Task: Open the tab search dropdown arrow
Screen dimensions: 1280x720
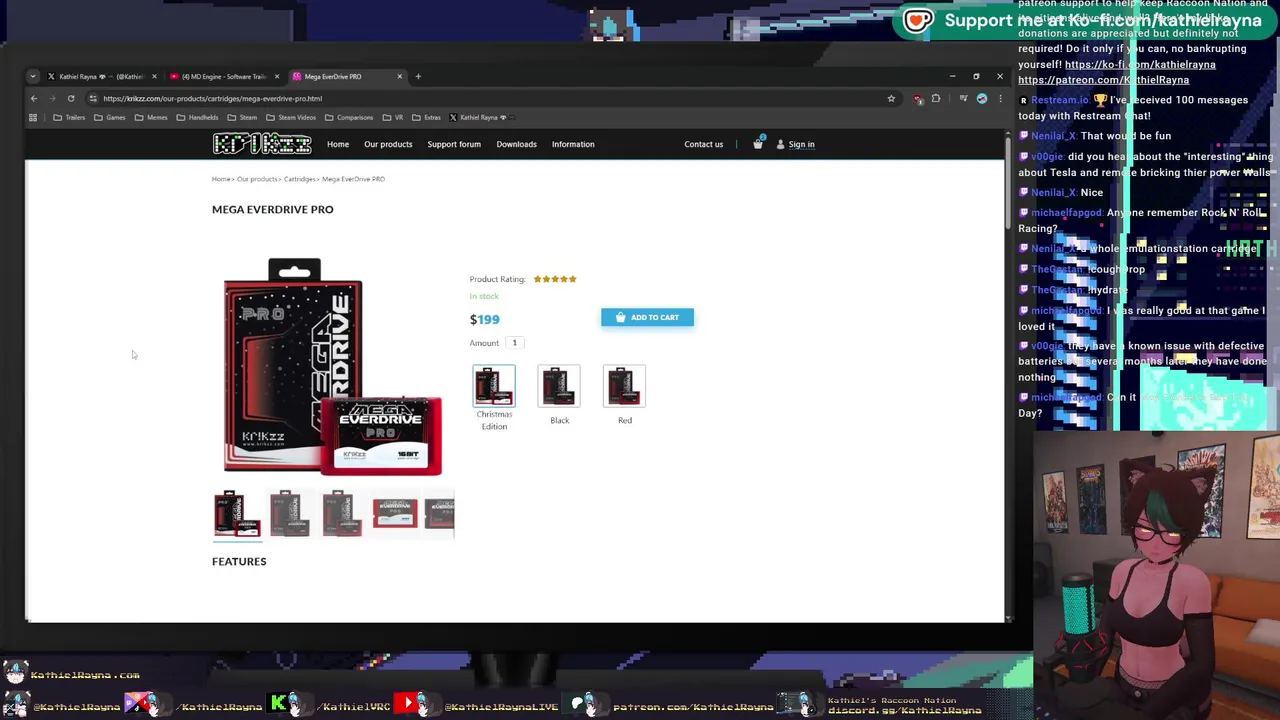Action: (33, 76)
